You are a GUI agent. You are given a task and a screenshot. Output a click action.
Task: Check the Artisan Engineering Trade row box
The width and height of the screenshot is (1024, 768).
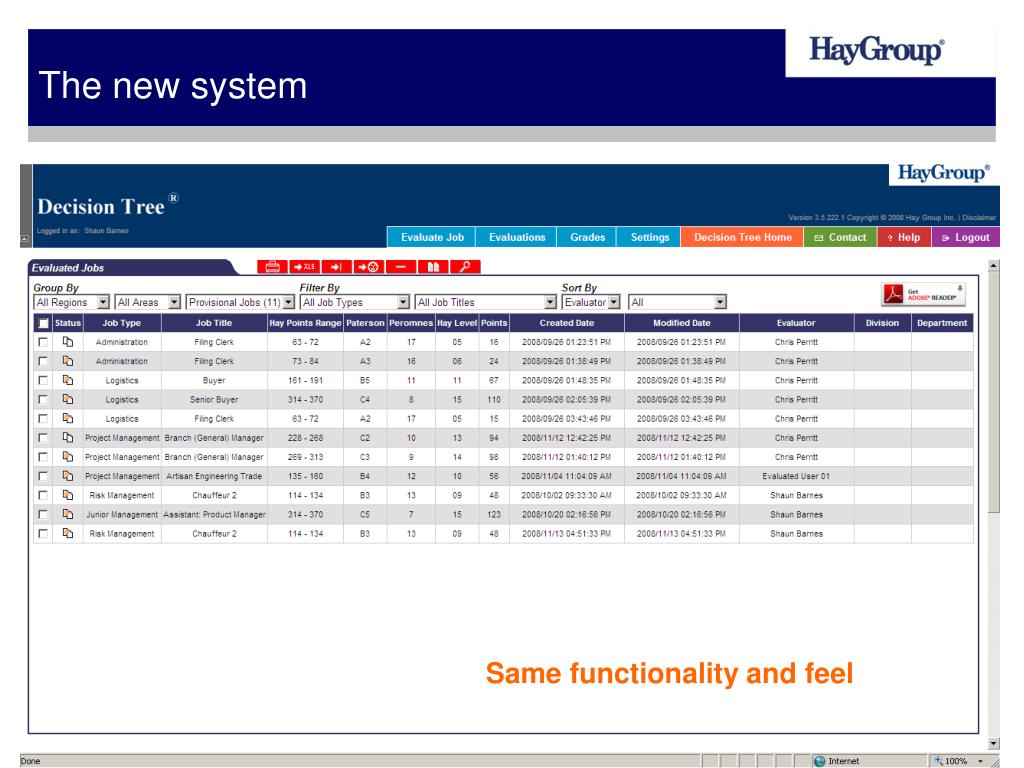tap(43, 476)
